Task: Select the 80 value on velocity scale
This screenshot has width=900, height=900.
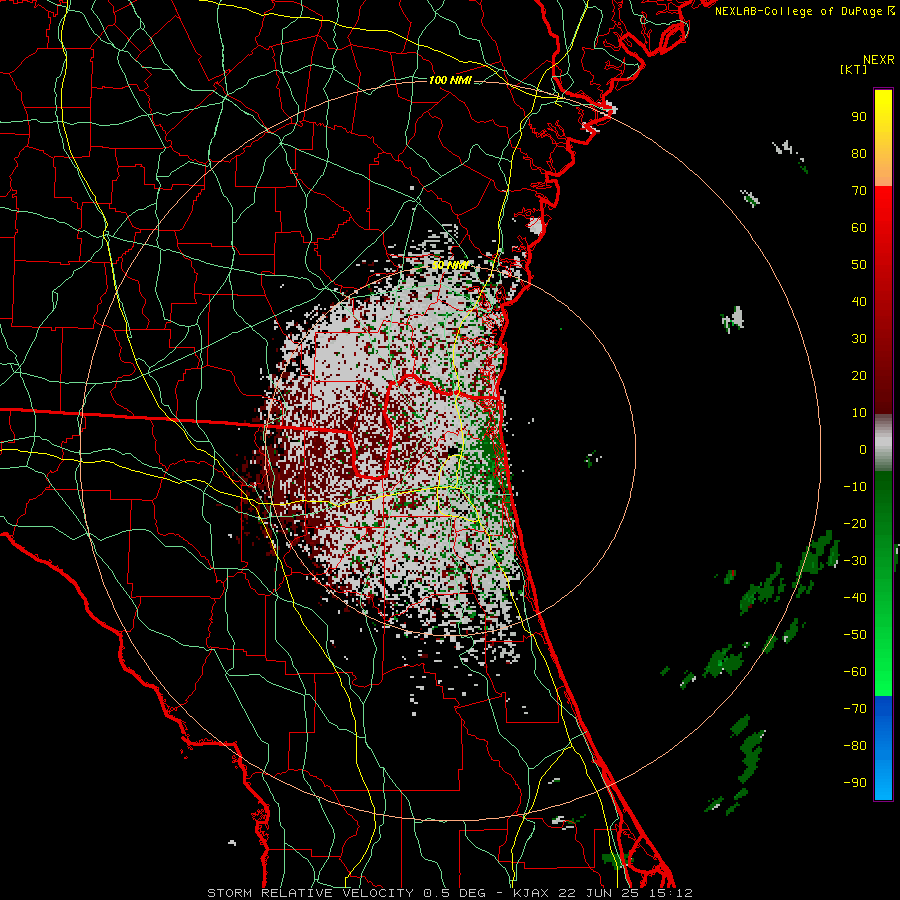Action: pyautogui.click(x=859, y=154)
